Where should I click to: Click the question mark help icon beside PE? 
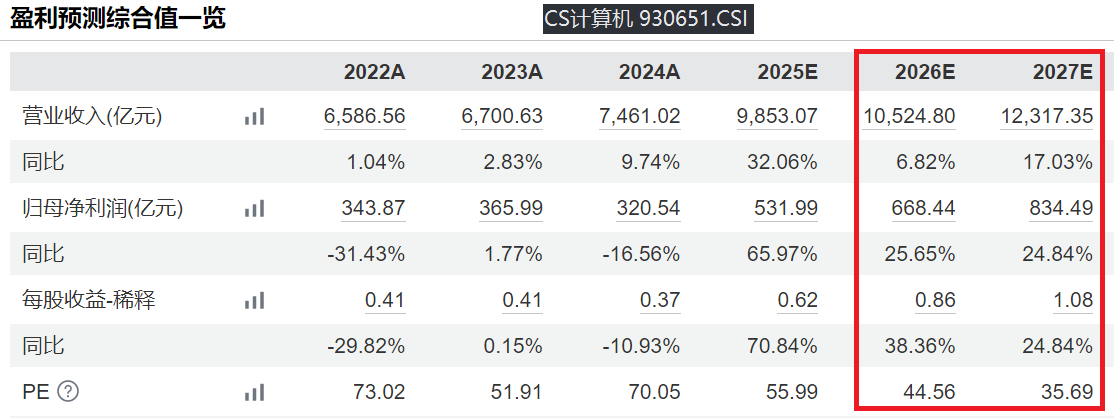67,392
